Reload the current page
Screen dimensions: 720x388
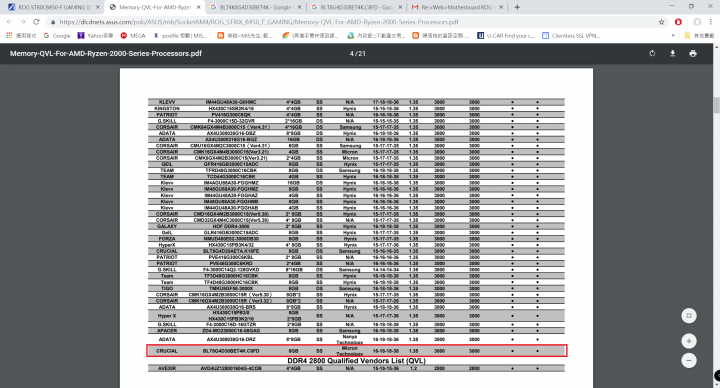tap(36, 22)
